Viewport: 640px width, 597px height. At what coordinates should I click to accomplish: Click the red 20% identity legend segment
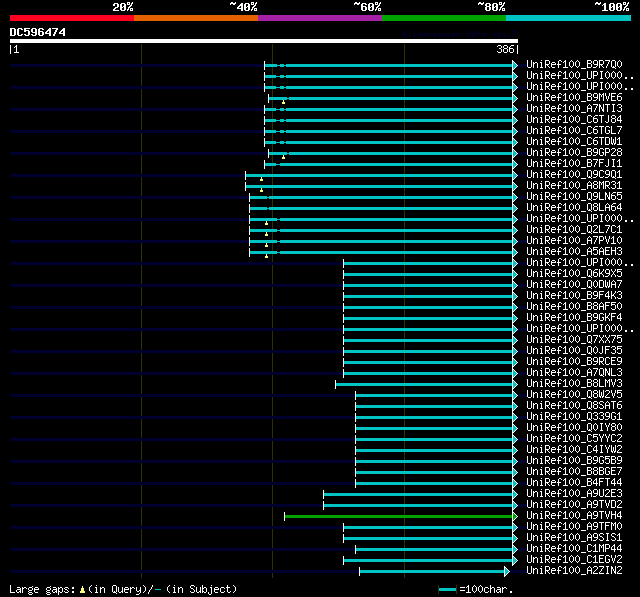click(72, 18)
